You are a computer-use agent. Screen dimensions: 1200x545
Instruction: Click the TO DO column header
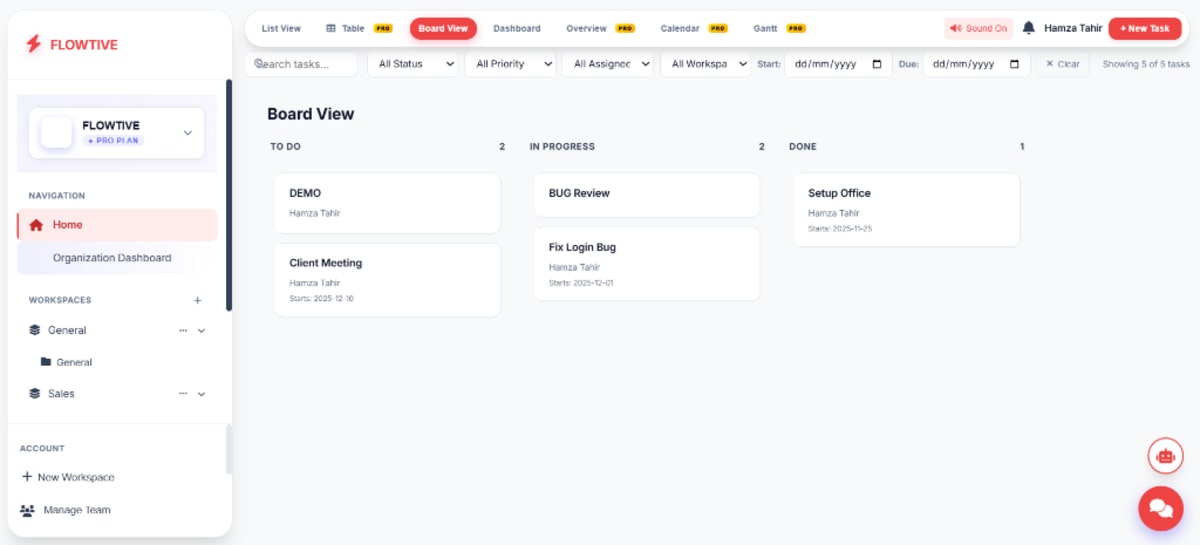coord(285,147)
